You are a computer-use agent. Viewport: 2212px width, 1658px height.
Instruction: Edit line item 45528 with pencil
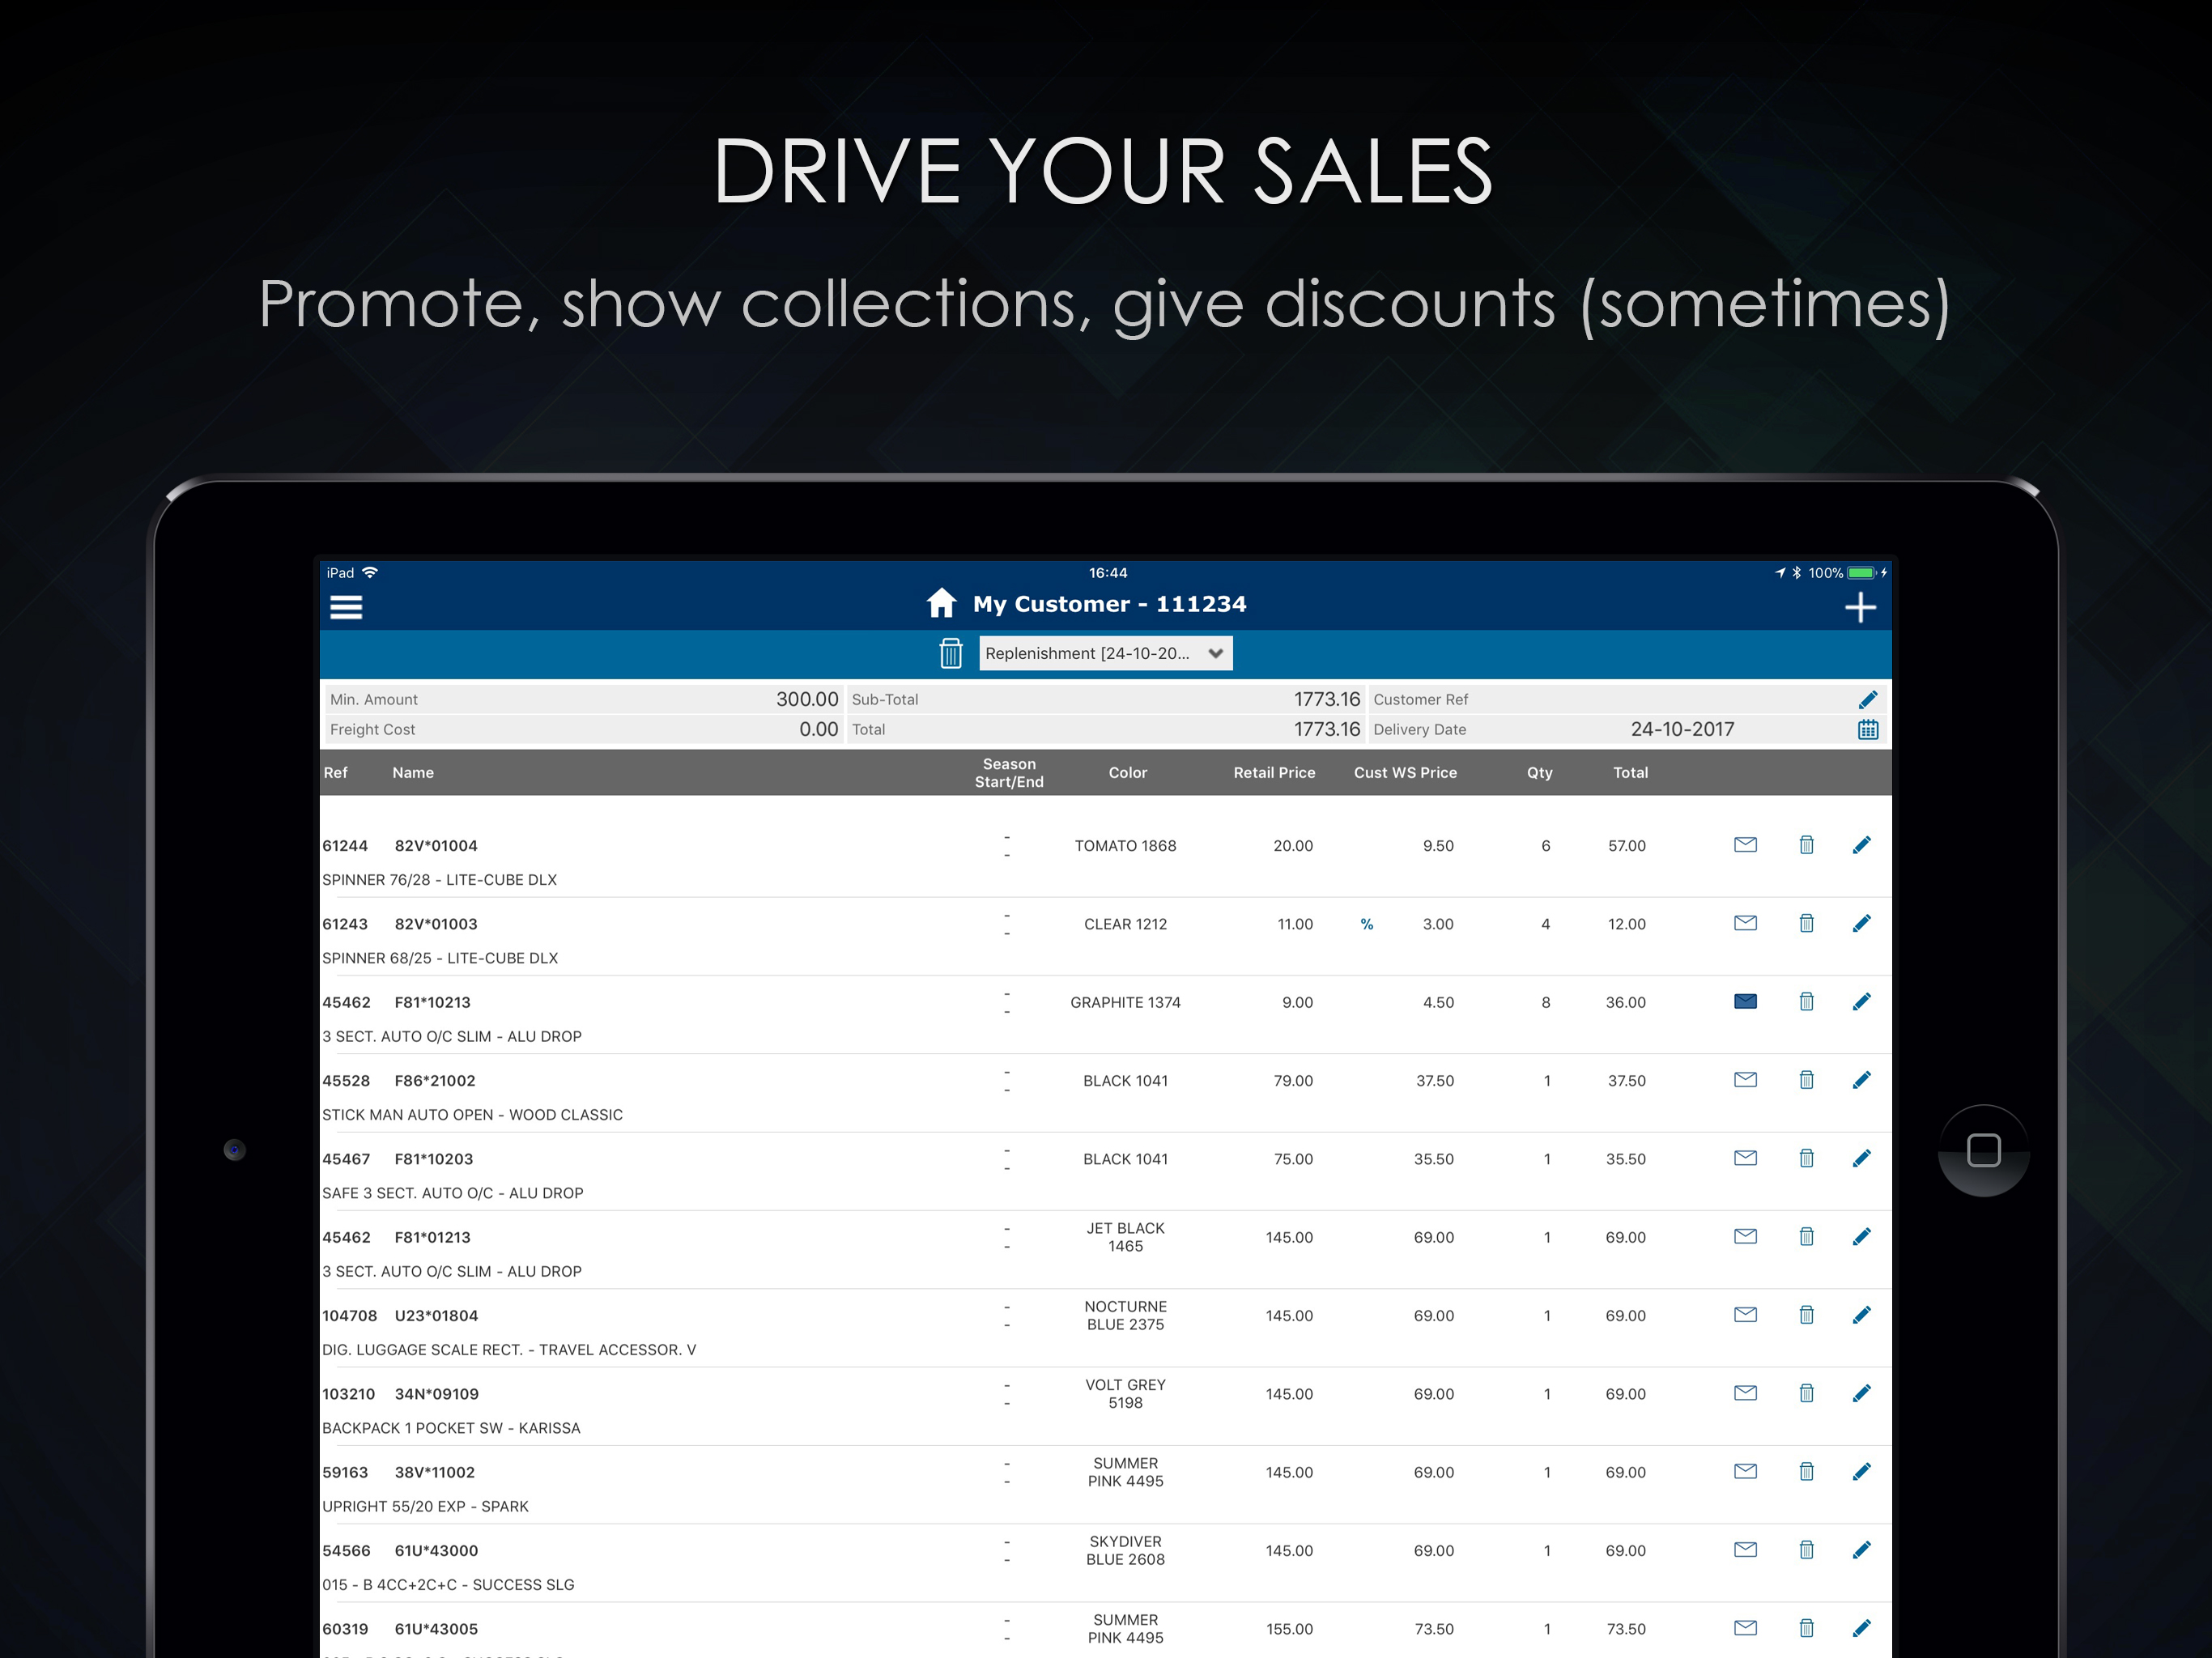pyautogui.click(x=1861, y=1079)
